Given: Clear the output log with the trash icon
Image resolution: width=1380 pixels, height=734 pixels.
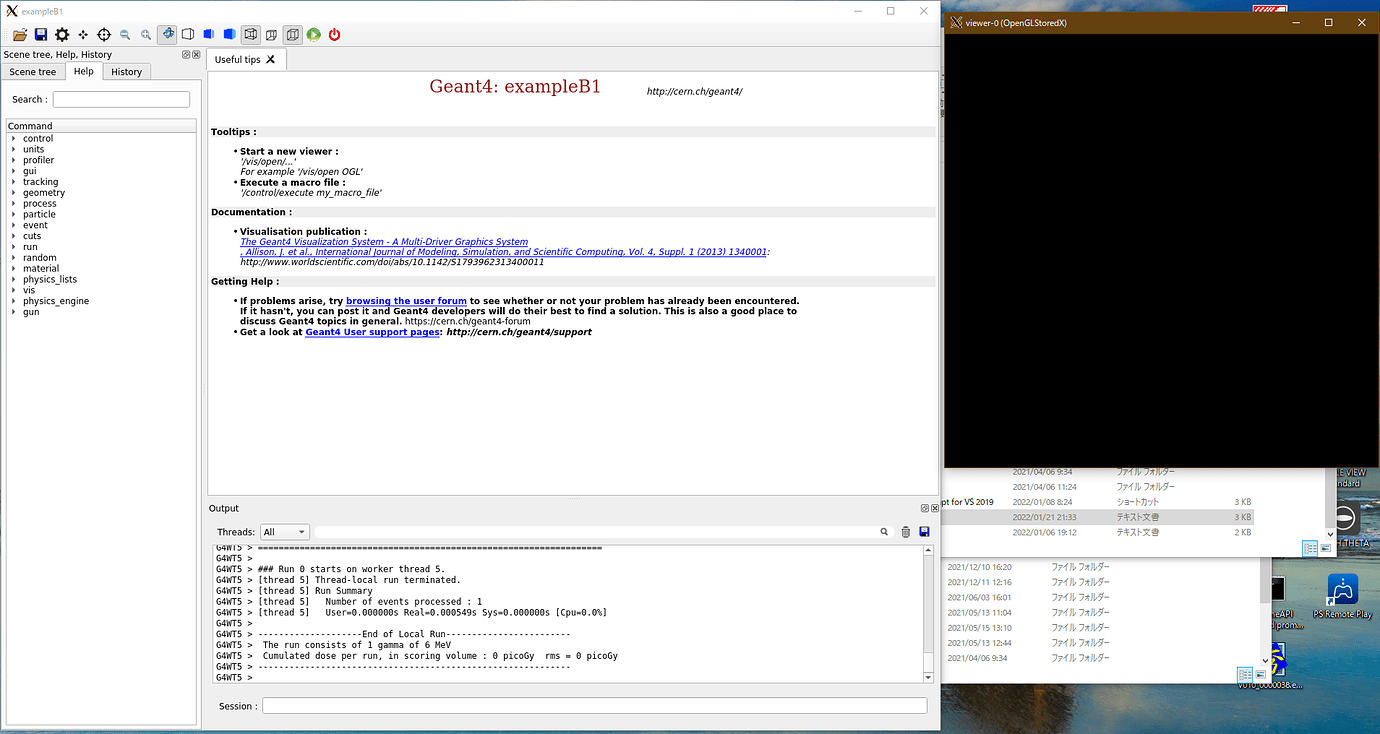Looking at the screenshot, I should pyautogui.click(x=905, y=531).
